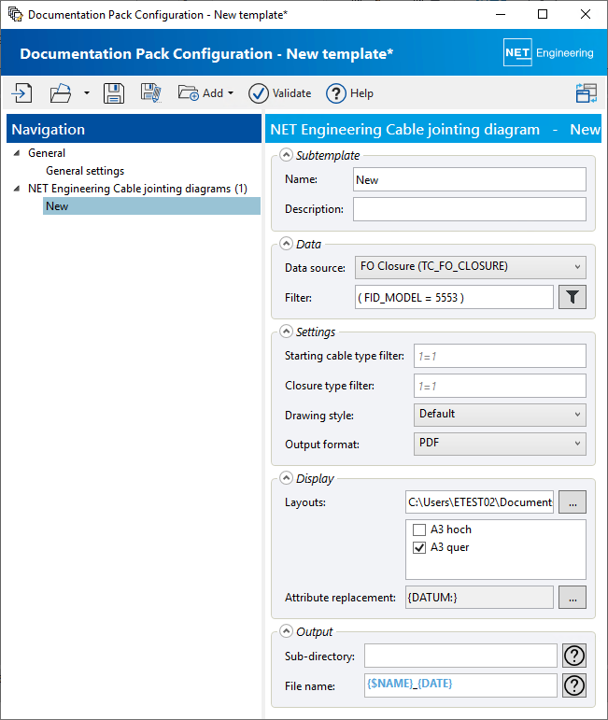This screenshot has height=720, width=608.
Task: Select General settings in navigation tree
Action: tap(85, 171)
